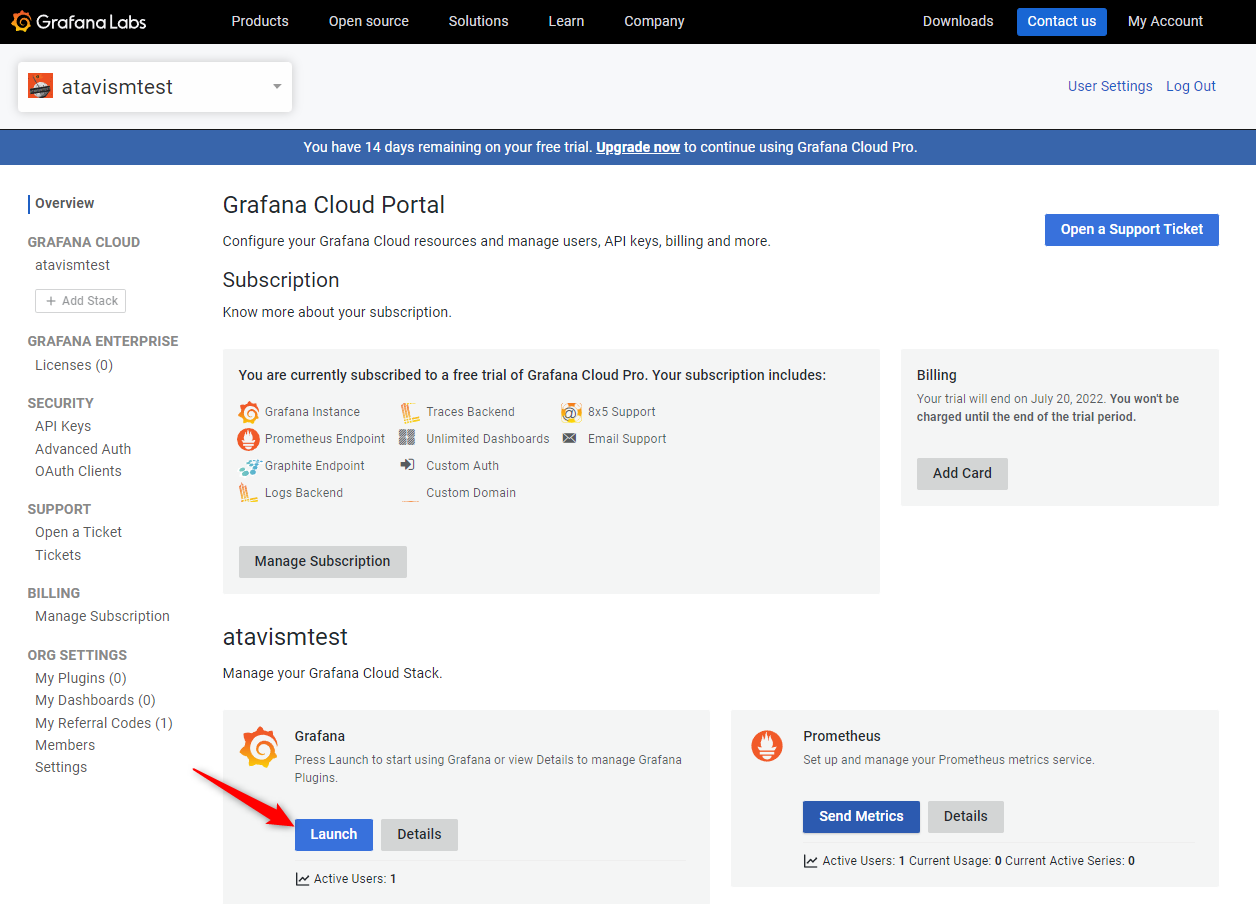Click the 8x5 Support icon
The width and height of the screenshot is (1256, 904).
(x=570, y=412)
